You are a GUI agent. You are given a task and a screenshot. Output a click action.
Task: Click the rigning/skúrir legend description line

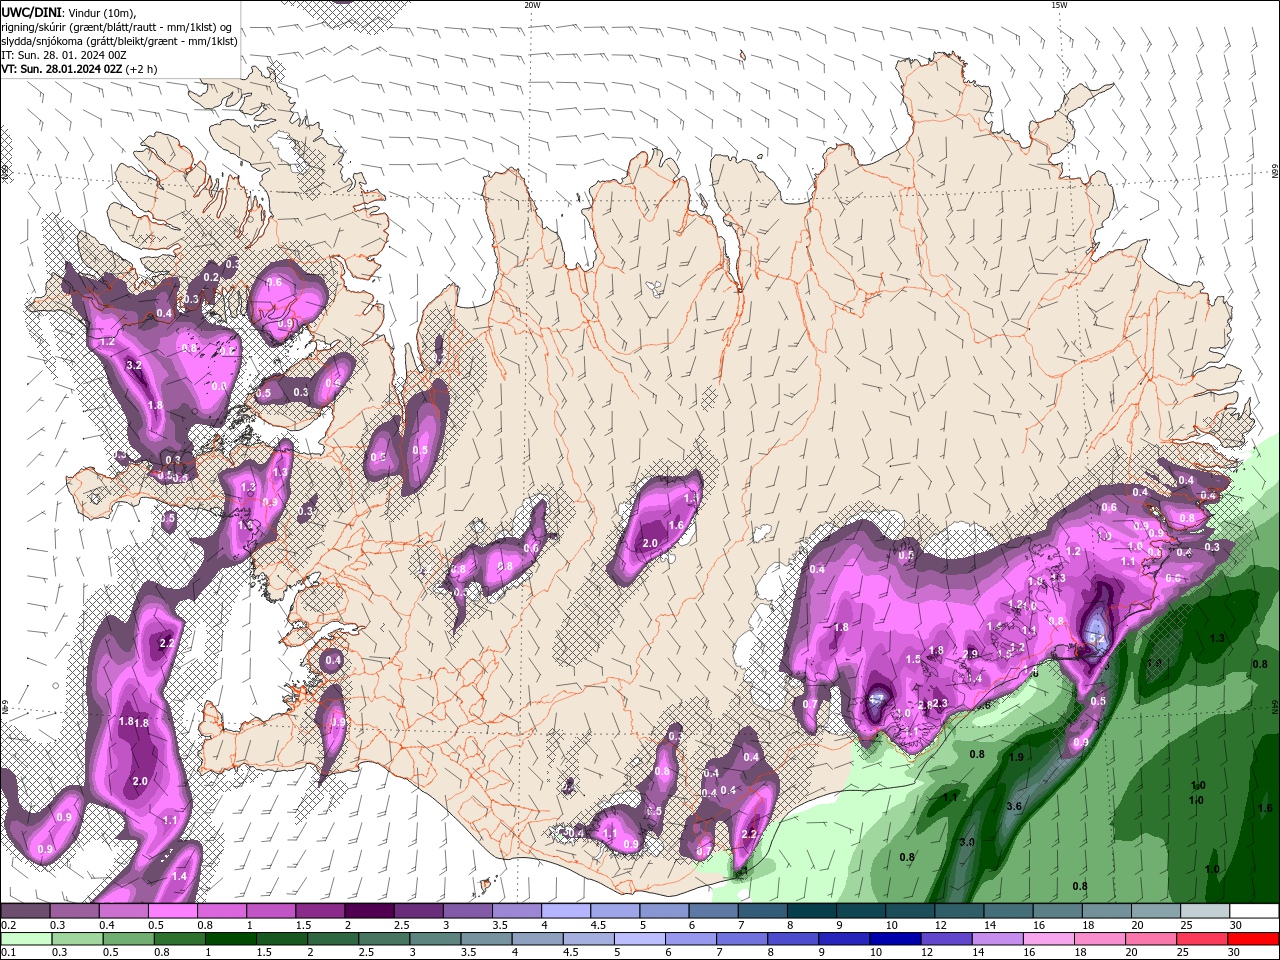coord(117,27)
